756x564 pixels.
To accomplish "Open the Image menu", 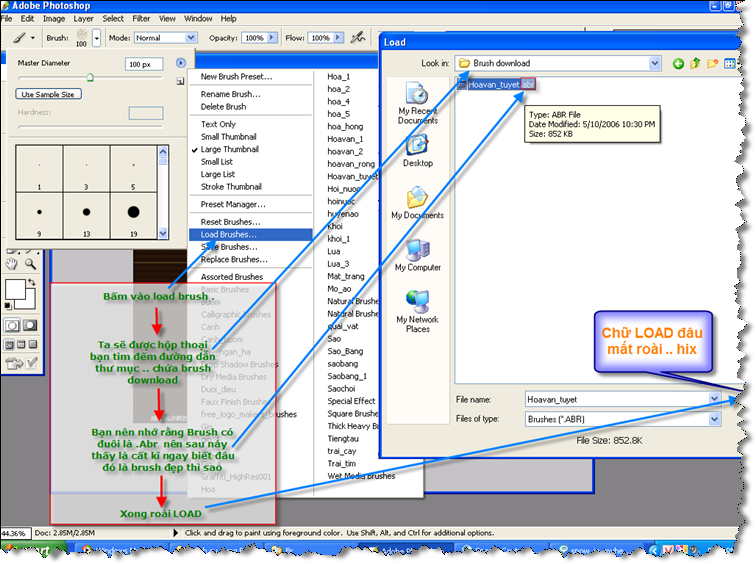I will pos(54,18).
